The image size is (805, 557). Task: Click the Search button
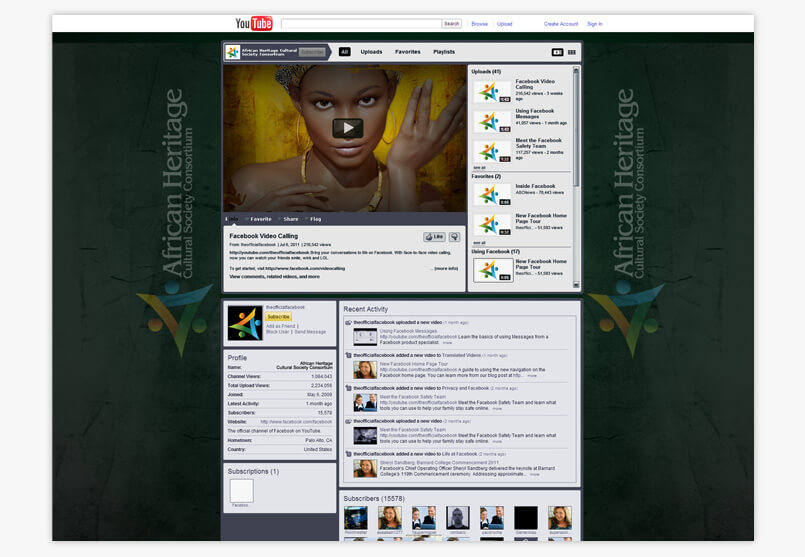click(452, 24)
